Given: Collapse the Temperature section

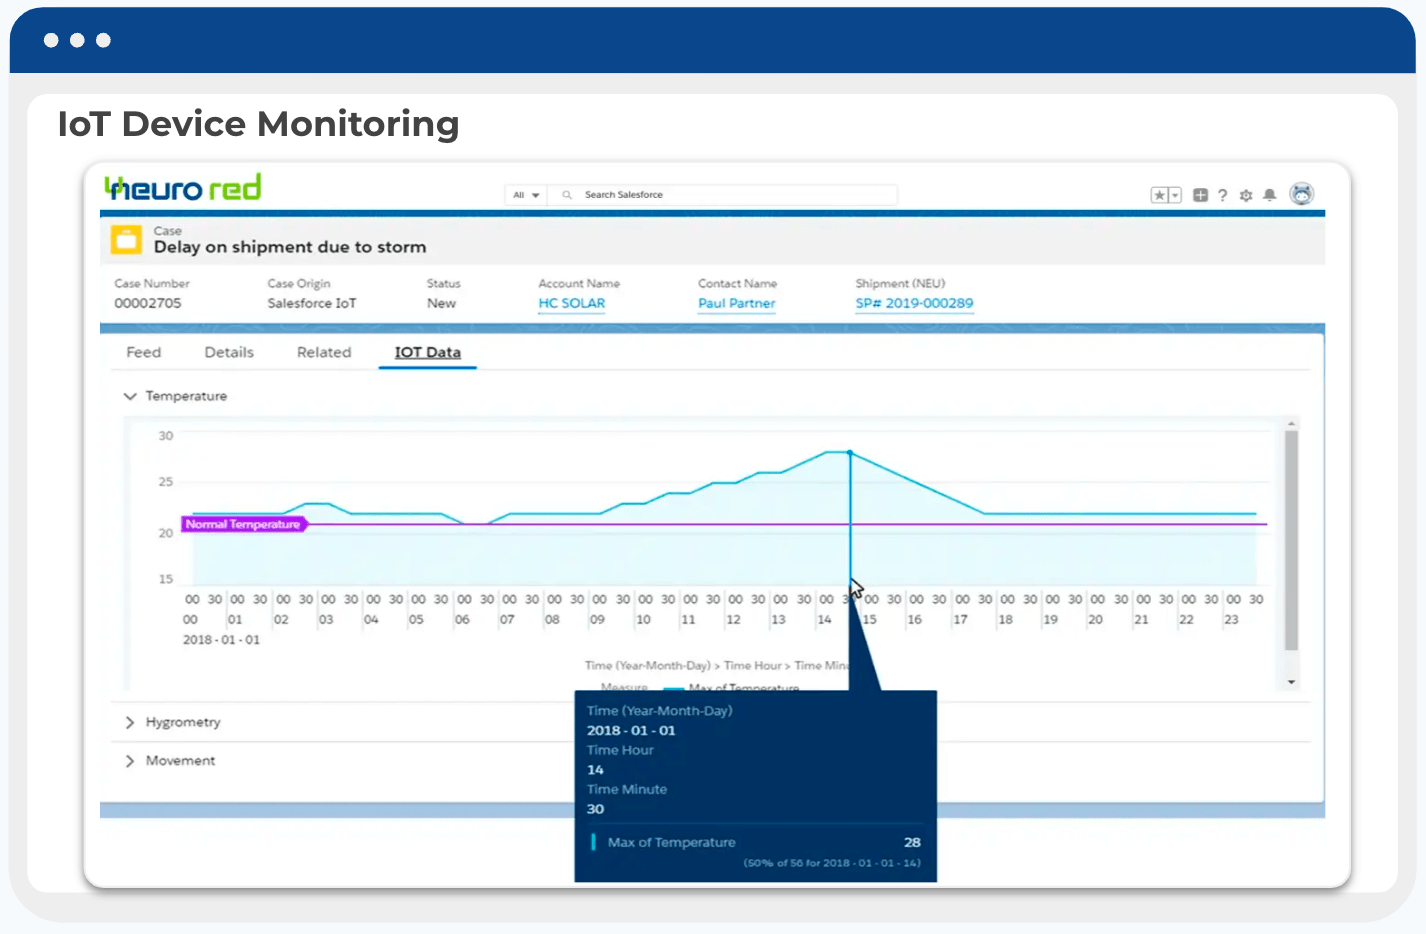Looking at the screenshot, I should [x=130, y=396].
